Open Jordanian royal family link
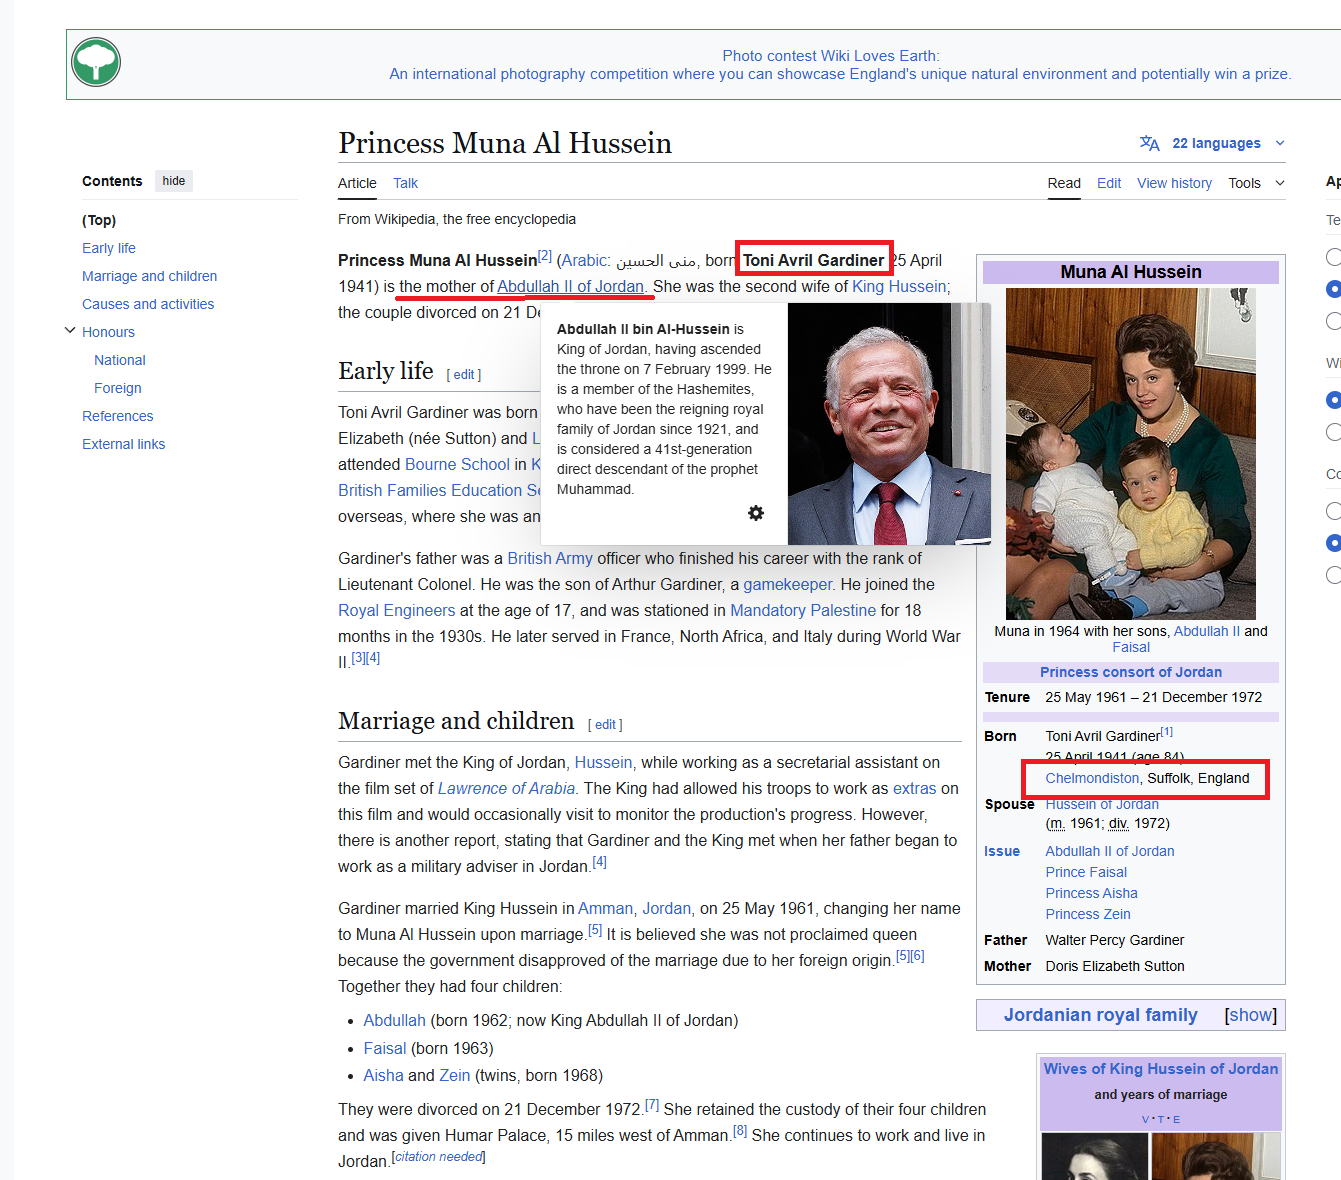This screenshot has height=1180, width=1341. click(x=1101, y=1015)
